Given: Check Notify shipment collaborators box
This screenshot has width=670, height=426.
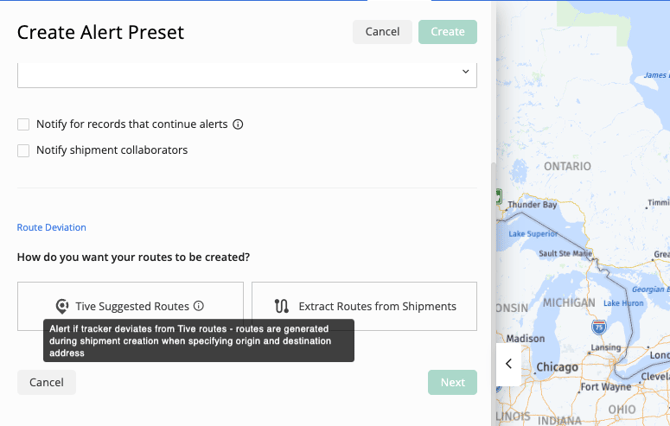Looking at the screenshot, I should [23, 151].
